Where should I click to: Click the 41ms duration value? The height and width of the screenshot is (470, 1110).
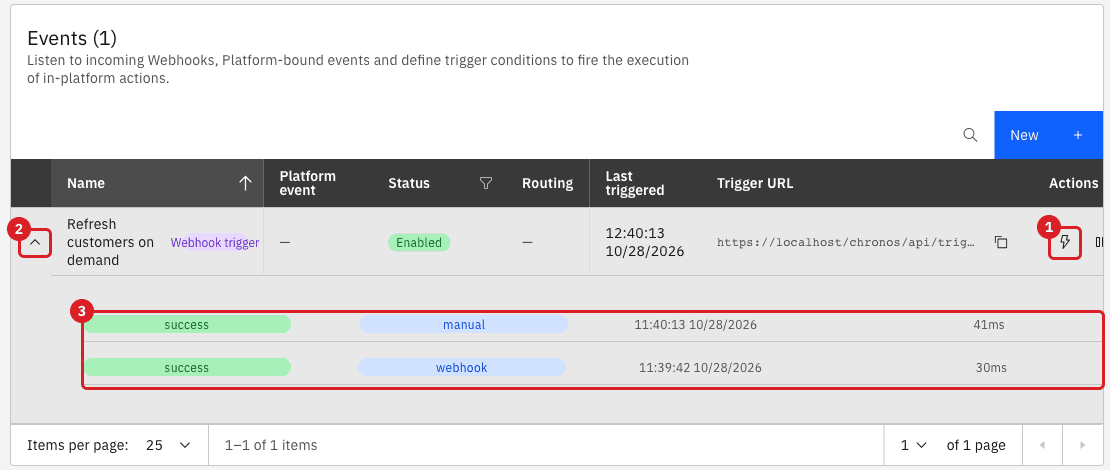(x=989, y=325)
